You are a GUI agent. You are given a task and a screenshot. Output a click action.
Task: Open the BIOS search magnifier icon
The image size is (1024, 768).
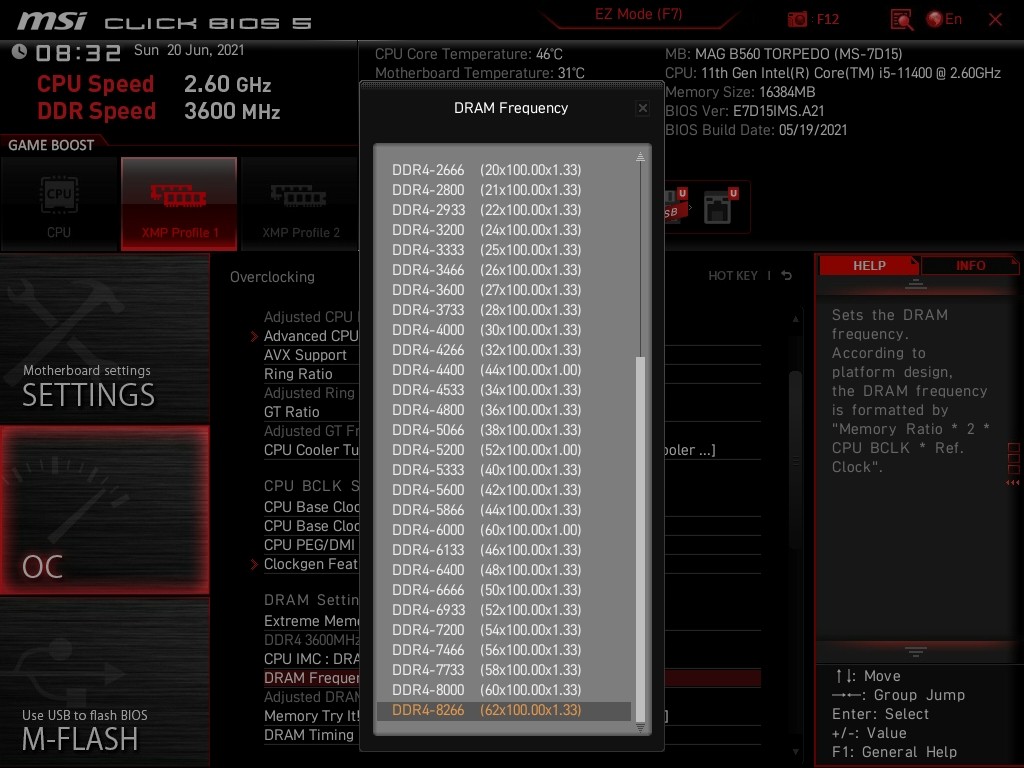point(901,19)
